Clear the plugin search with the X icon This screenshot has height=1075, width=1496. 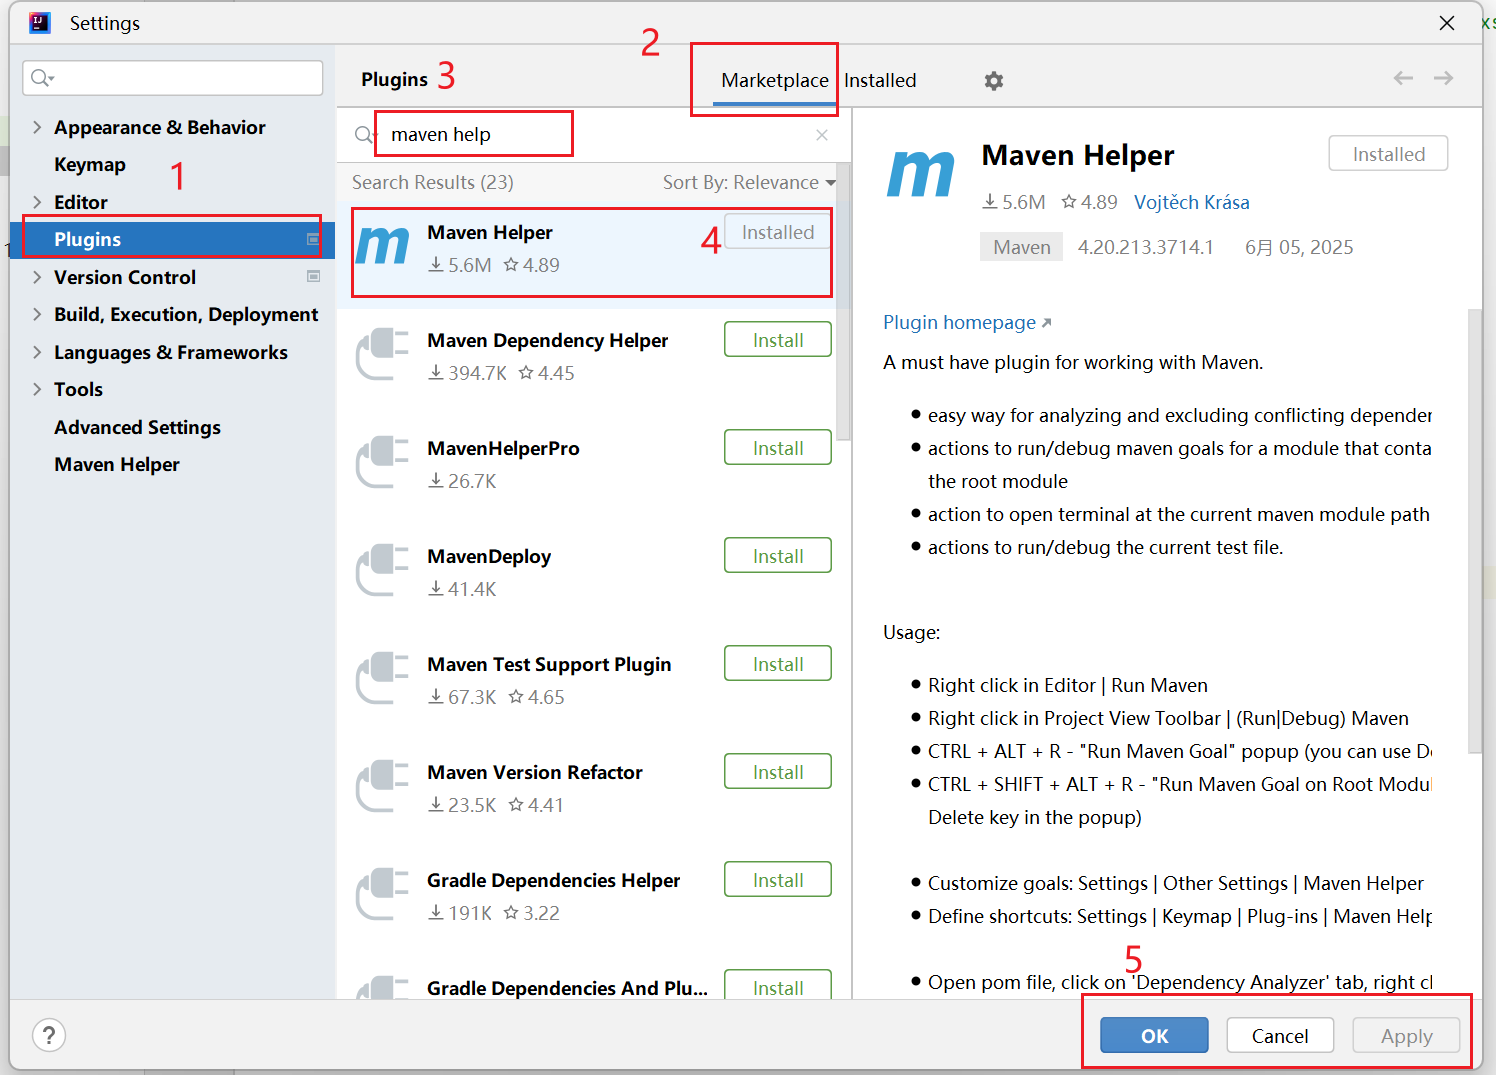point(822,135)
